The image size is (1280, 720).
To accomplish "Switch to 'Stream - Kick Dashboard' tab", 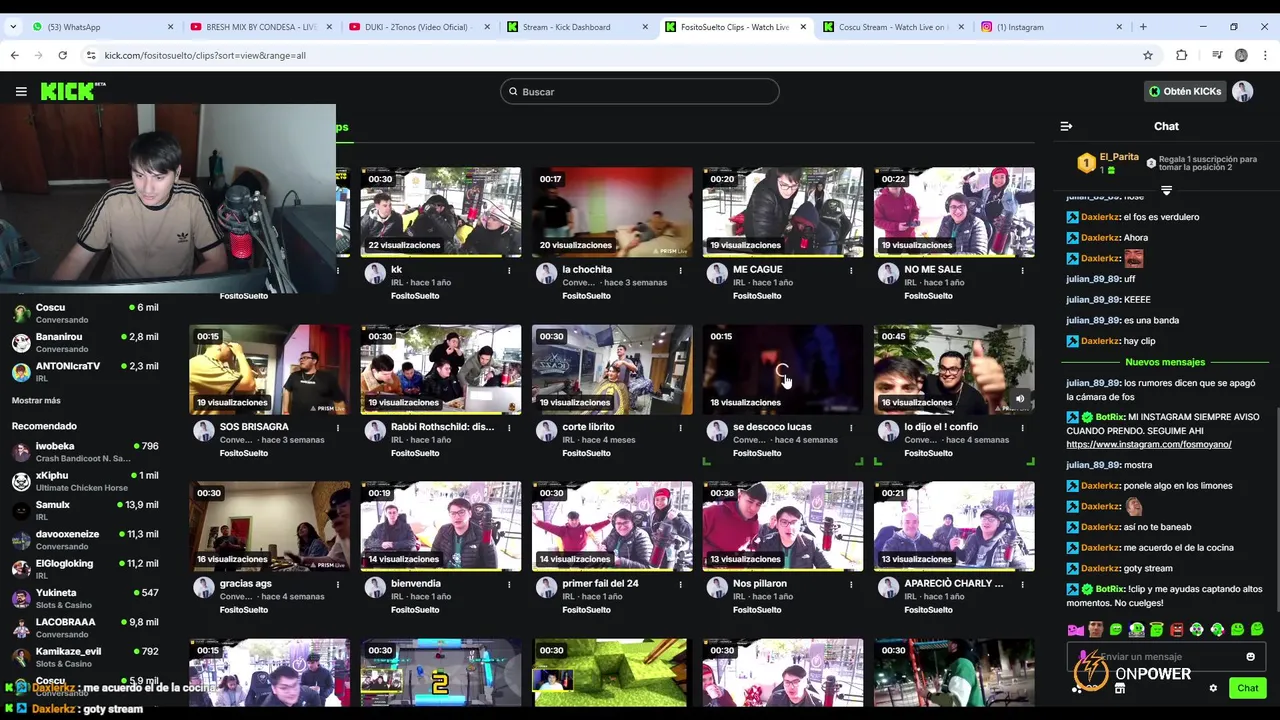I will [x=576, y=27].
